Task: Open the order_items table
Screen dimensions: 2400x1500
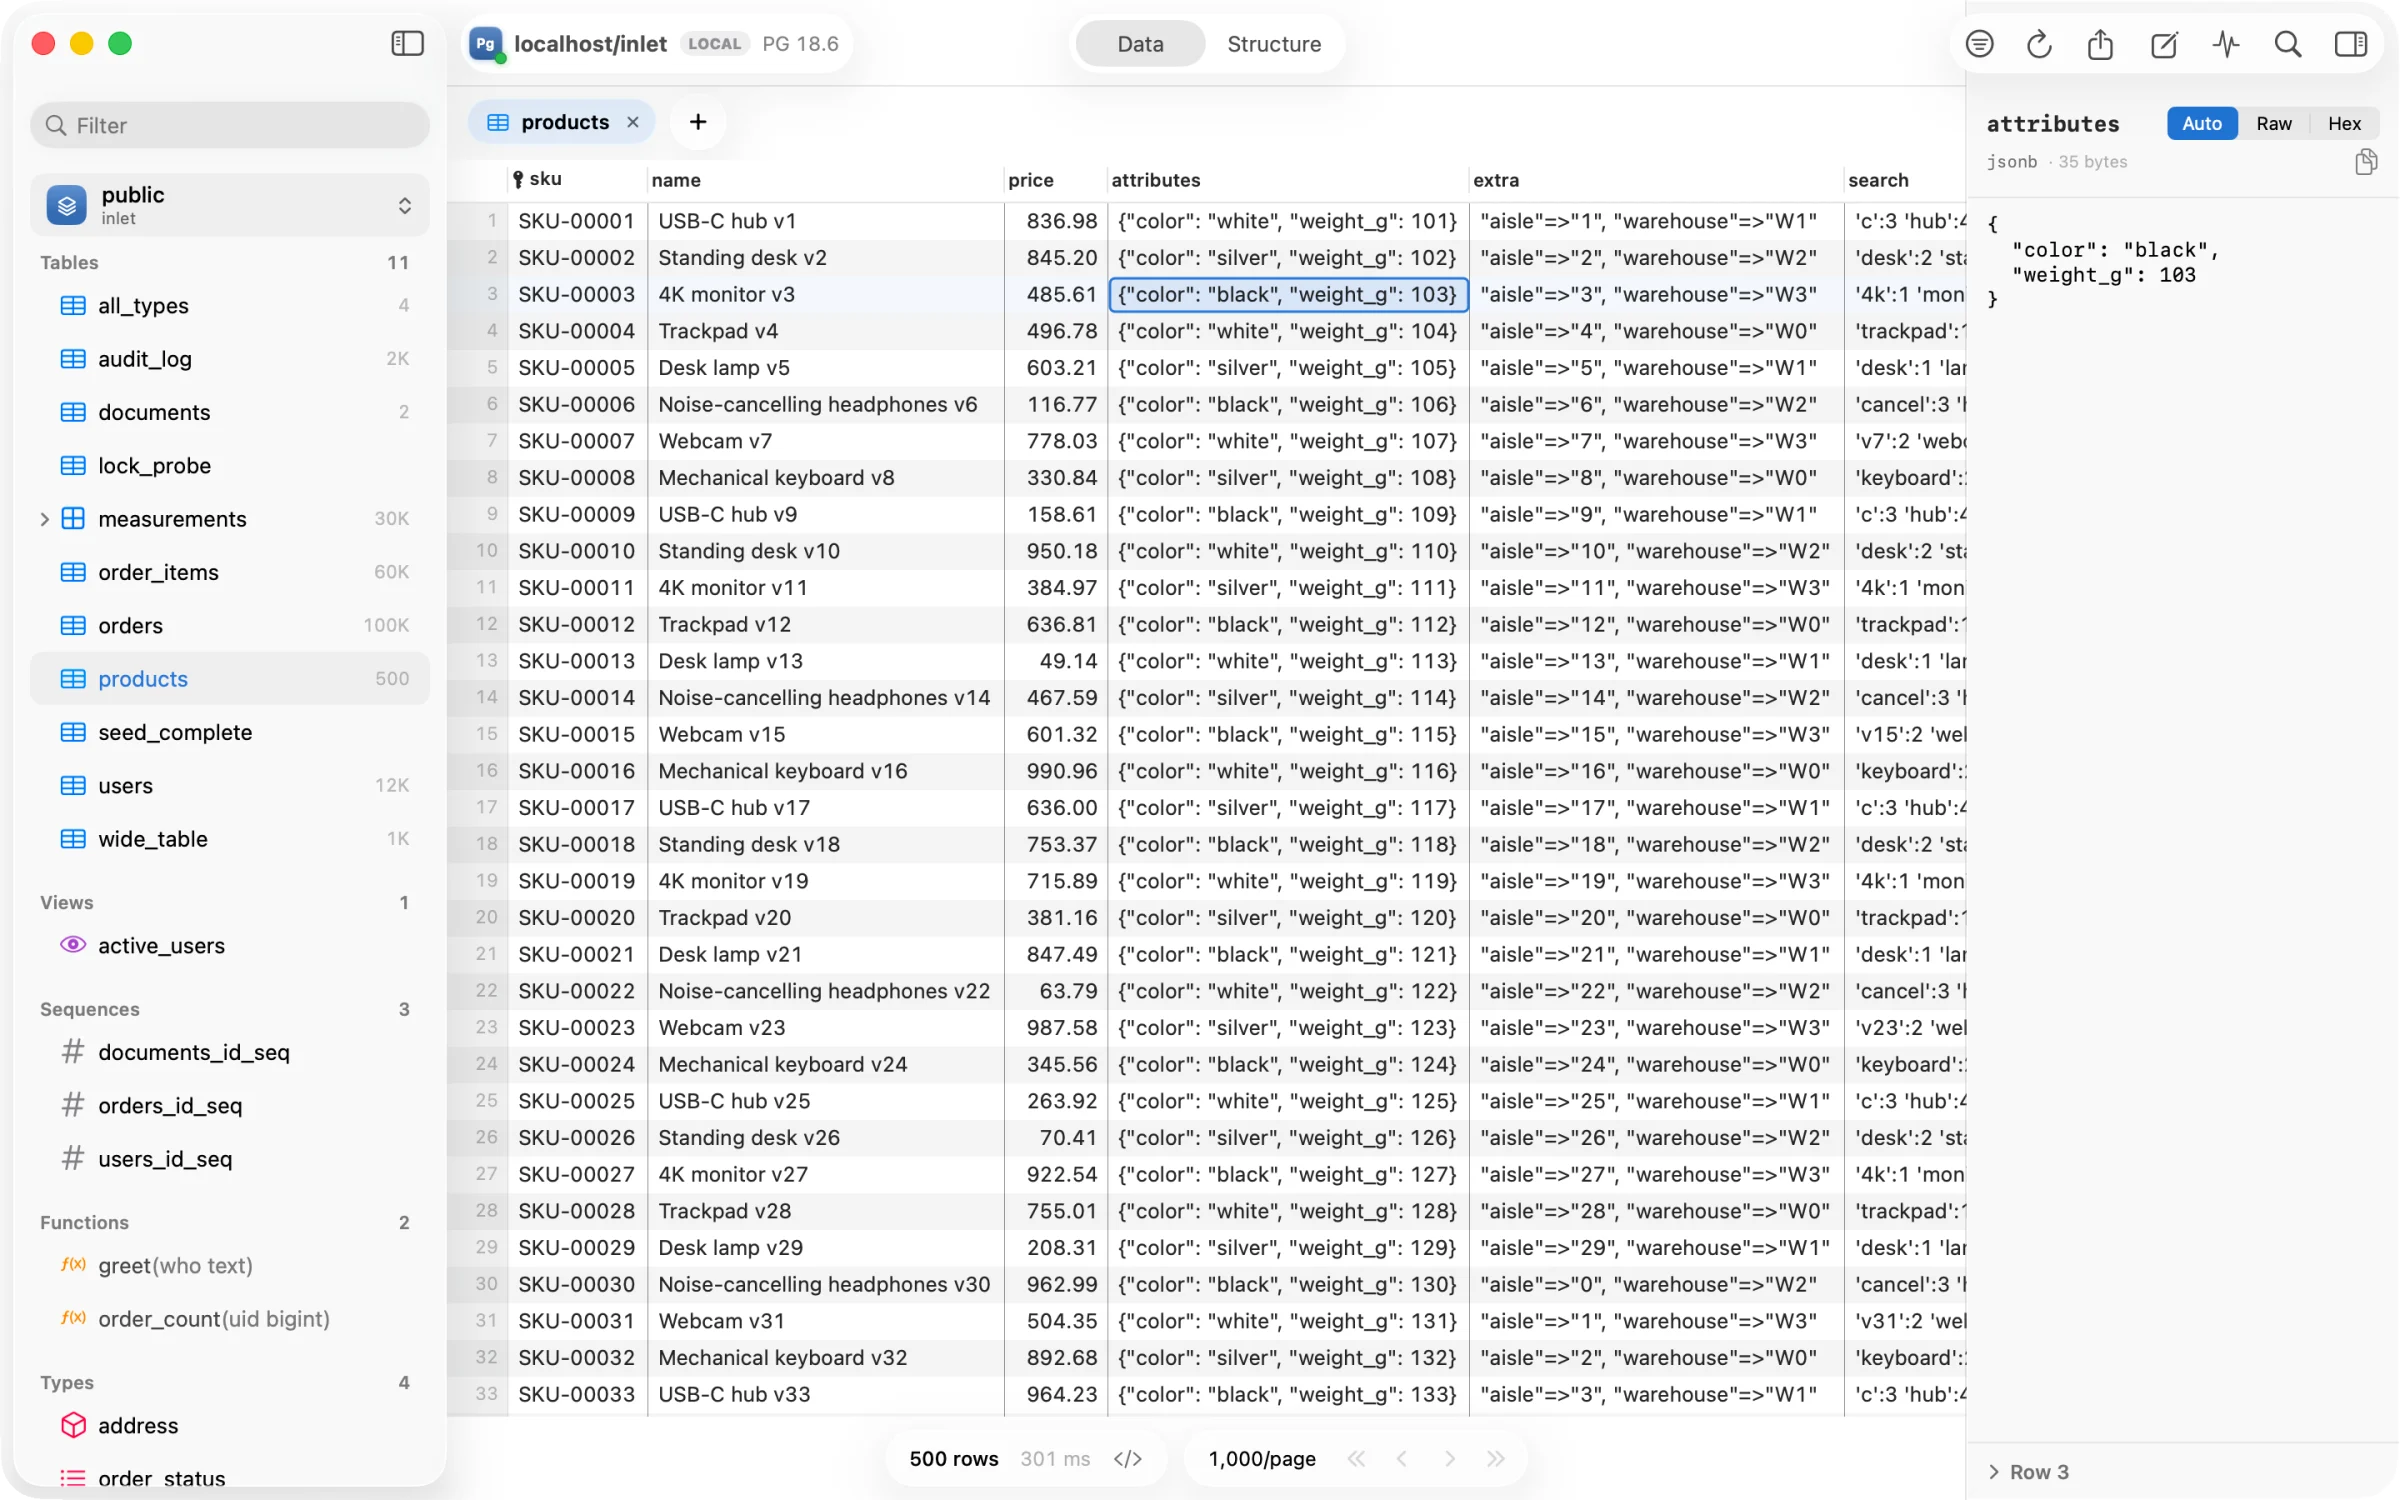Action: (230, 572)
